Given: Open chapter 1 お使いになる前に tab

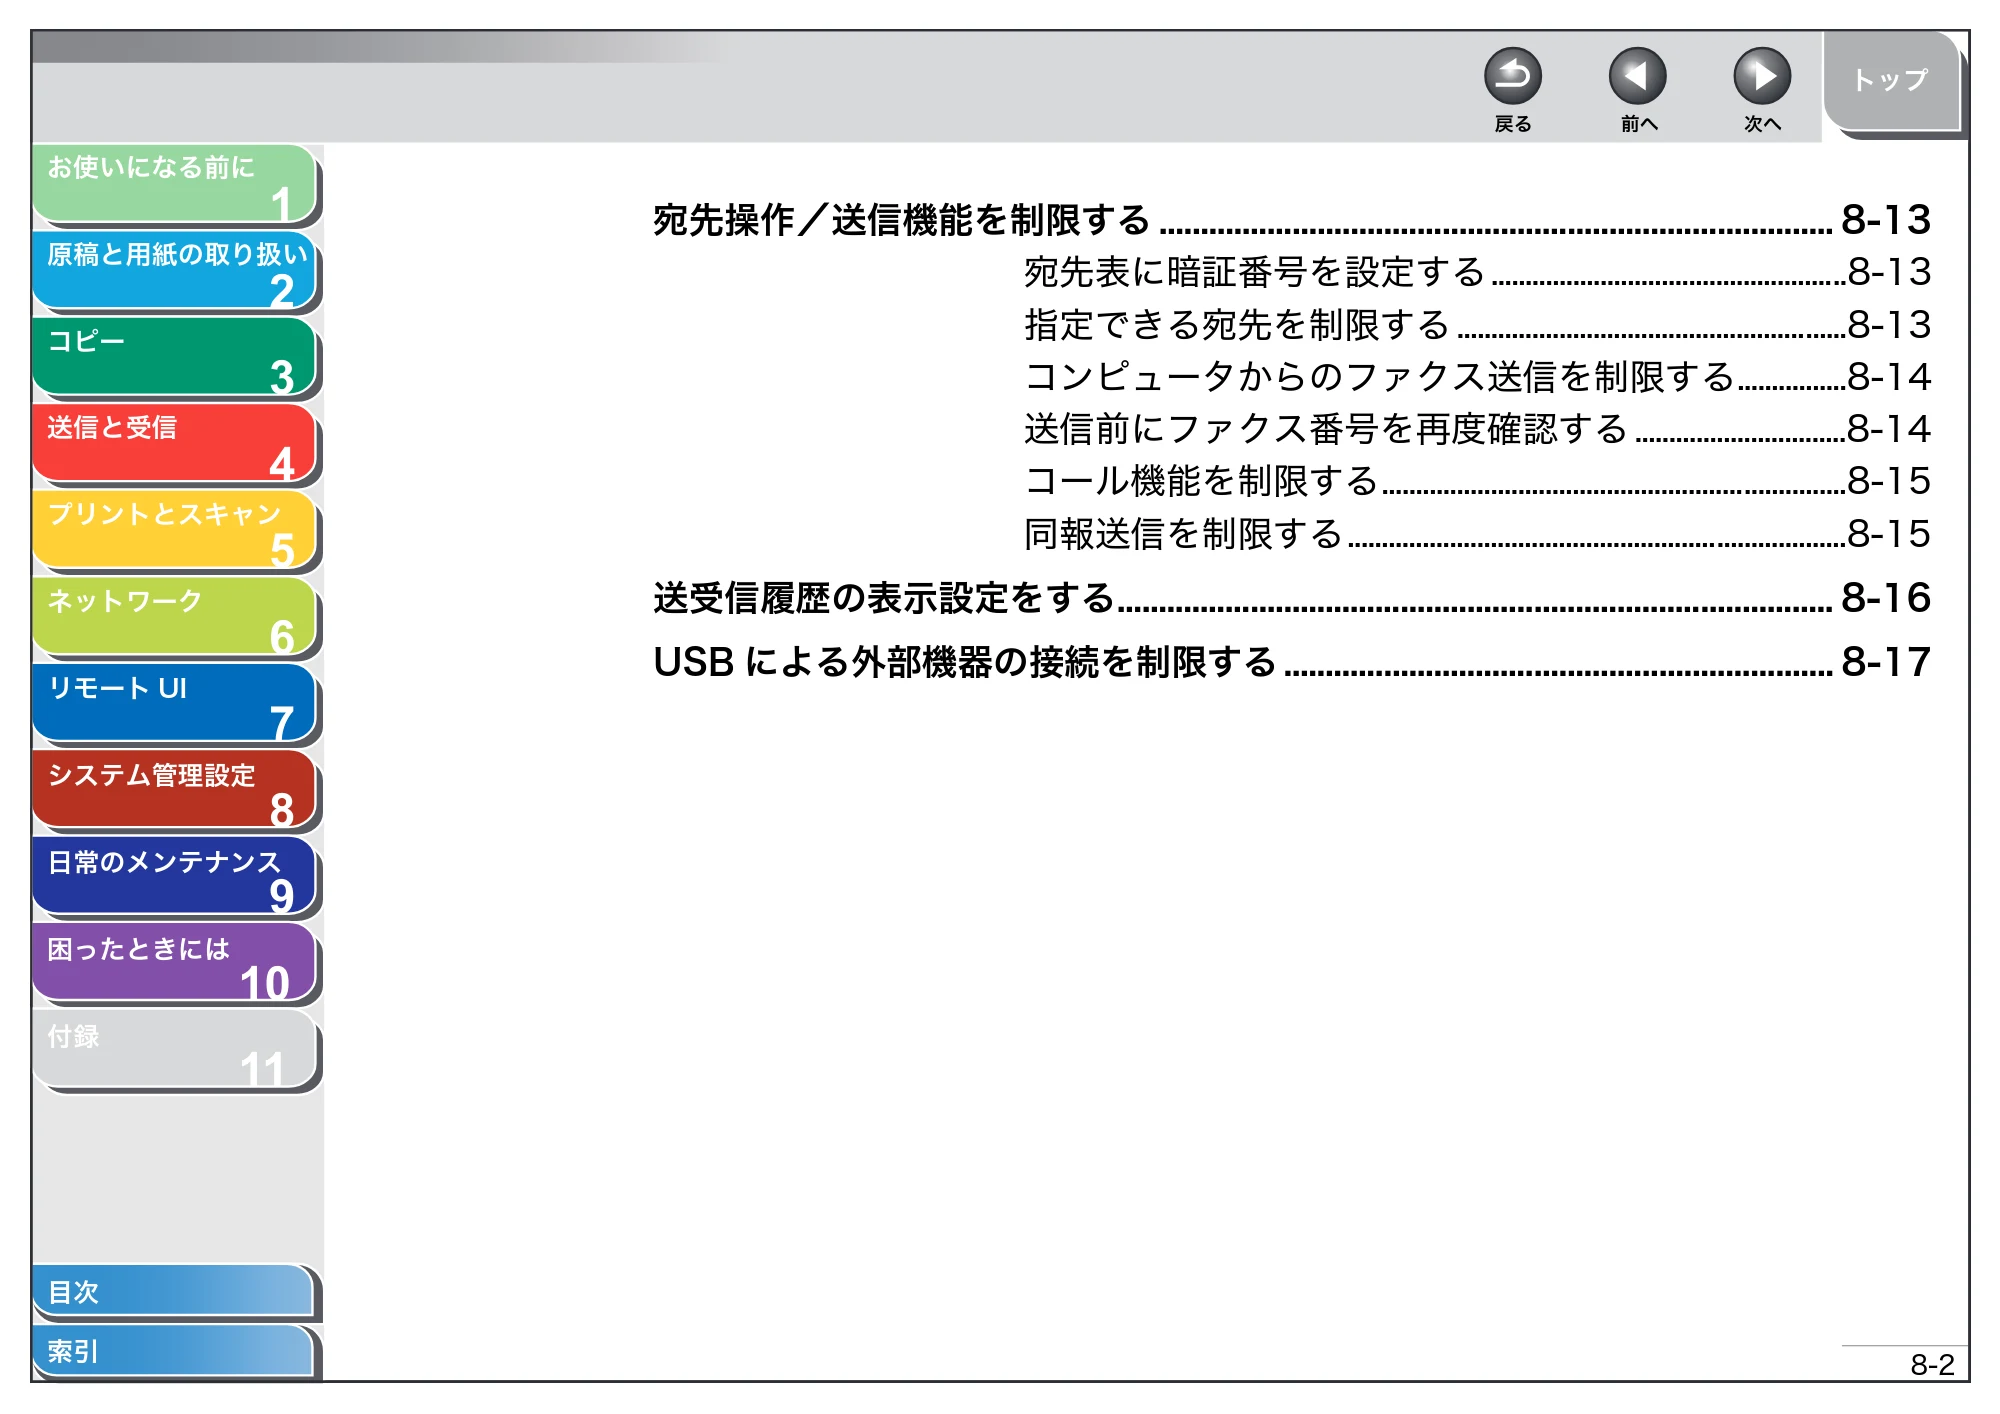Looking at the screenshot, I should click(174, 184).
